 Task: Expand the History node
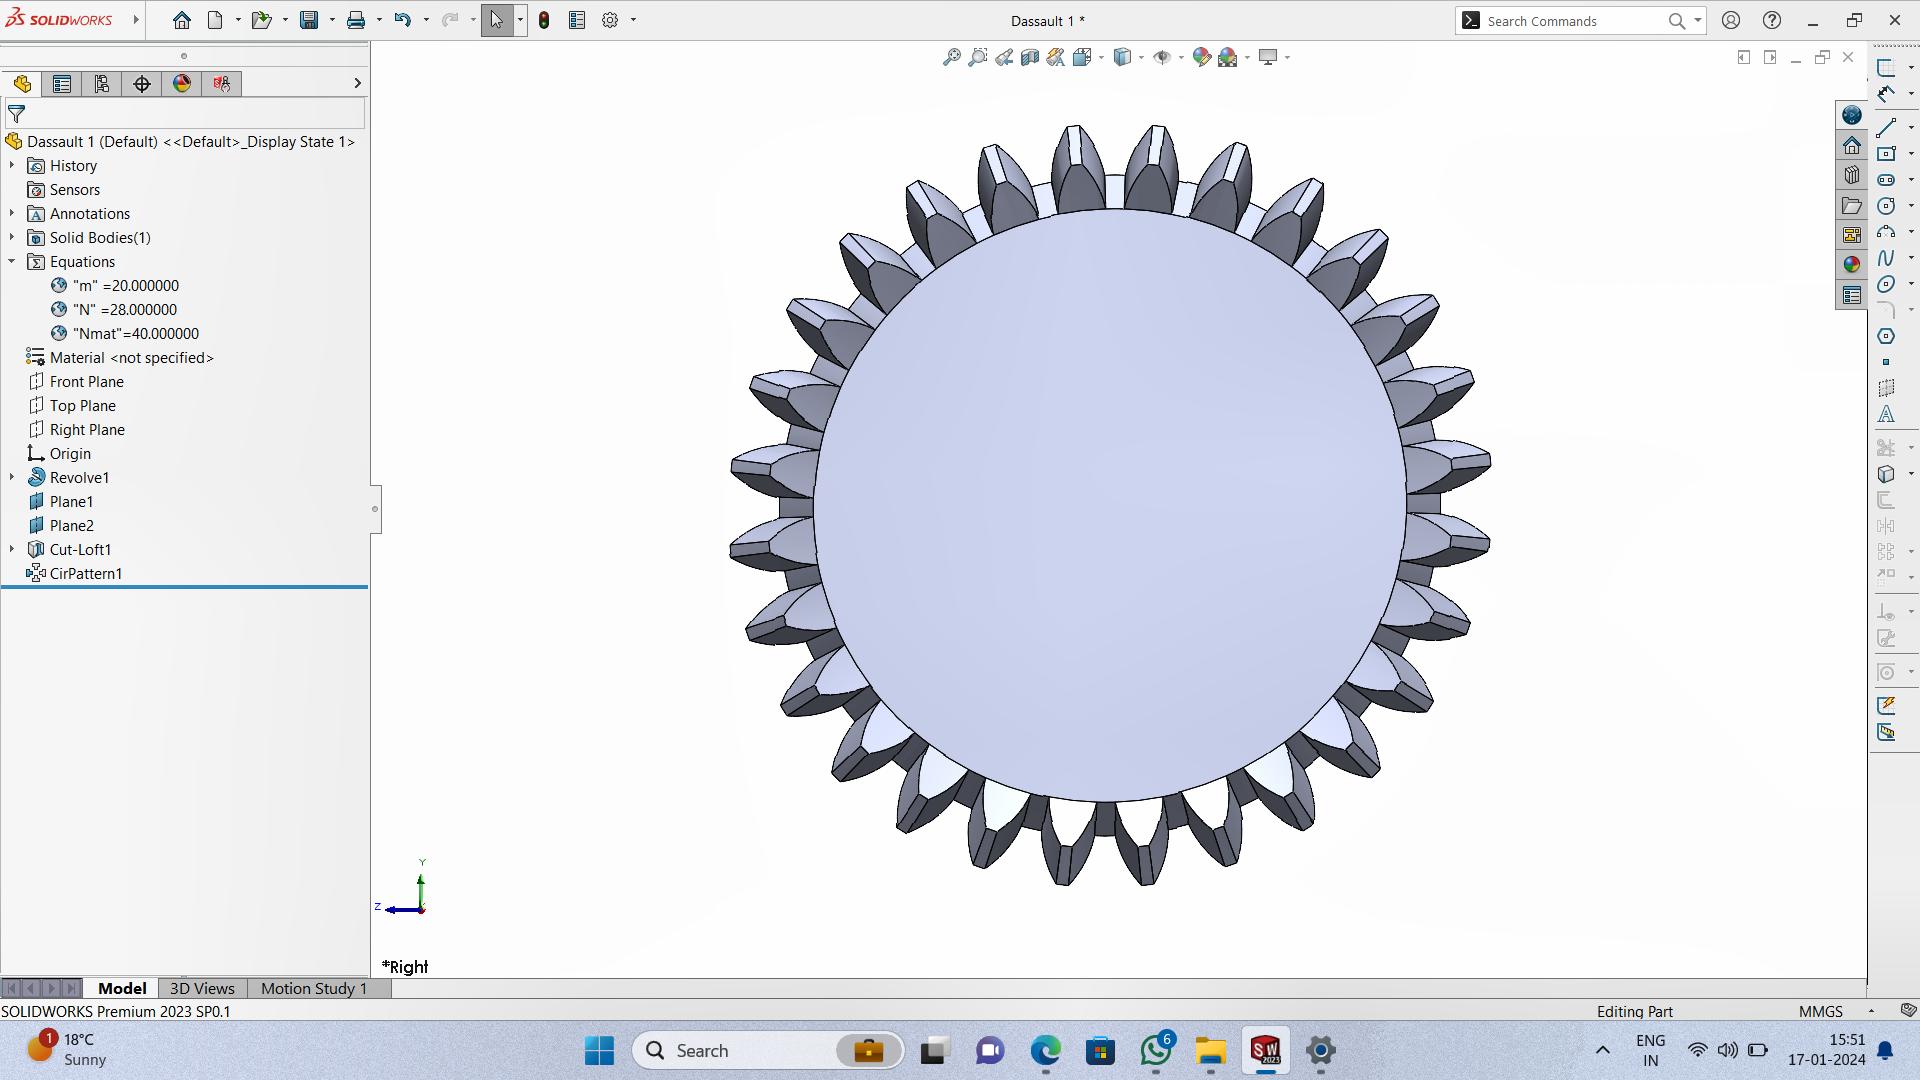(x=12, y=165)
